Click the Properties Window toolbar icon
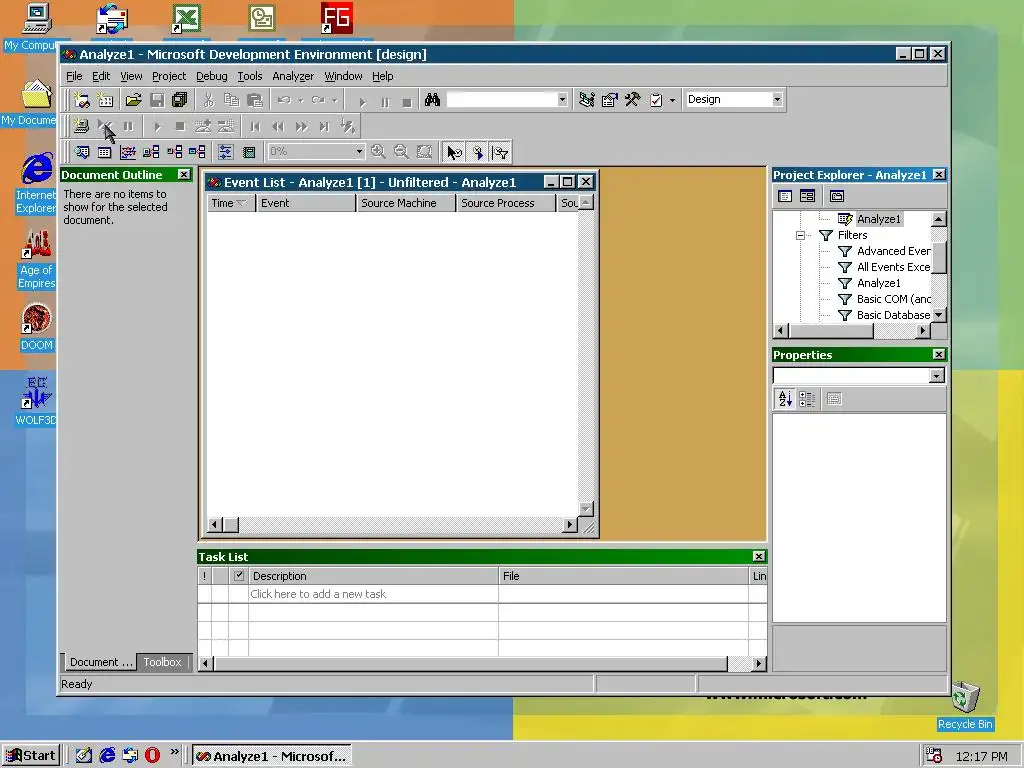Viewport: 1024px width, 768px height. point(609,100)
